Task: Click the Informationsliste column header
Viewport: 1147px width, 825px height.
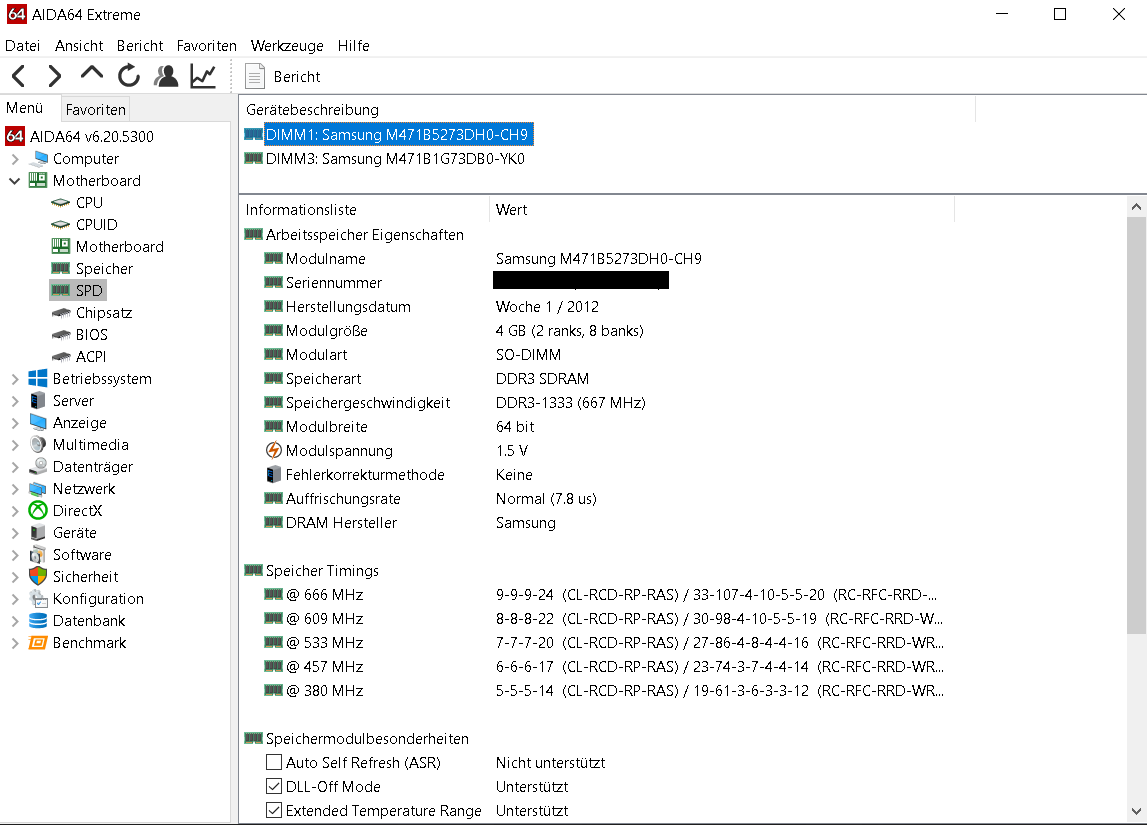Action: point(364,210)
